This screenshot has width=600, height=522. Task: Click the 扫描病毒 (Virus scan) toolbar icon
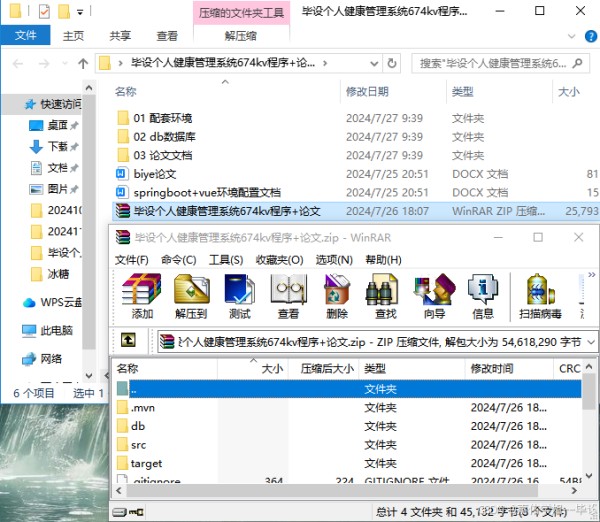coord(540,296)
